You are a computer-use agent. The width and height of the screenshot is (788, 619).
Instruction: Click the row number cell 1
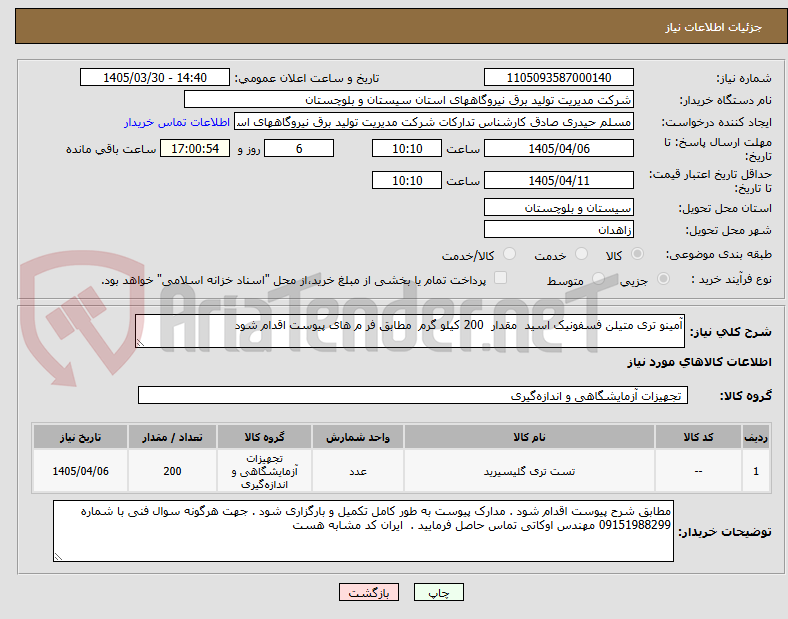756,471
